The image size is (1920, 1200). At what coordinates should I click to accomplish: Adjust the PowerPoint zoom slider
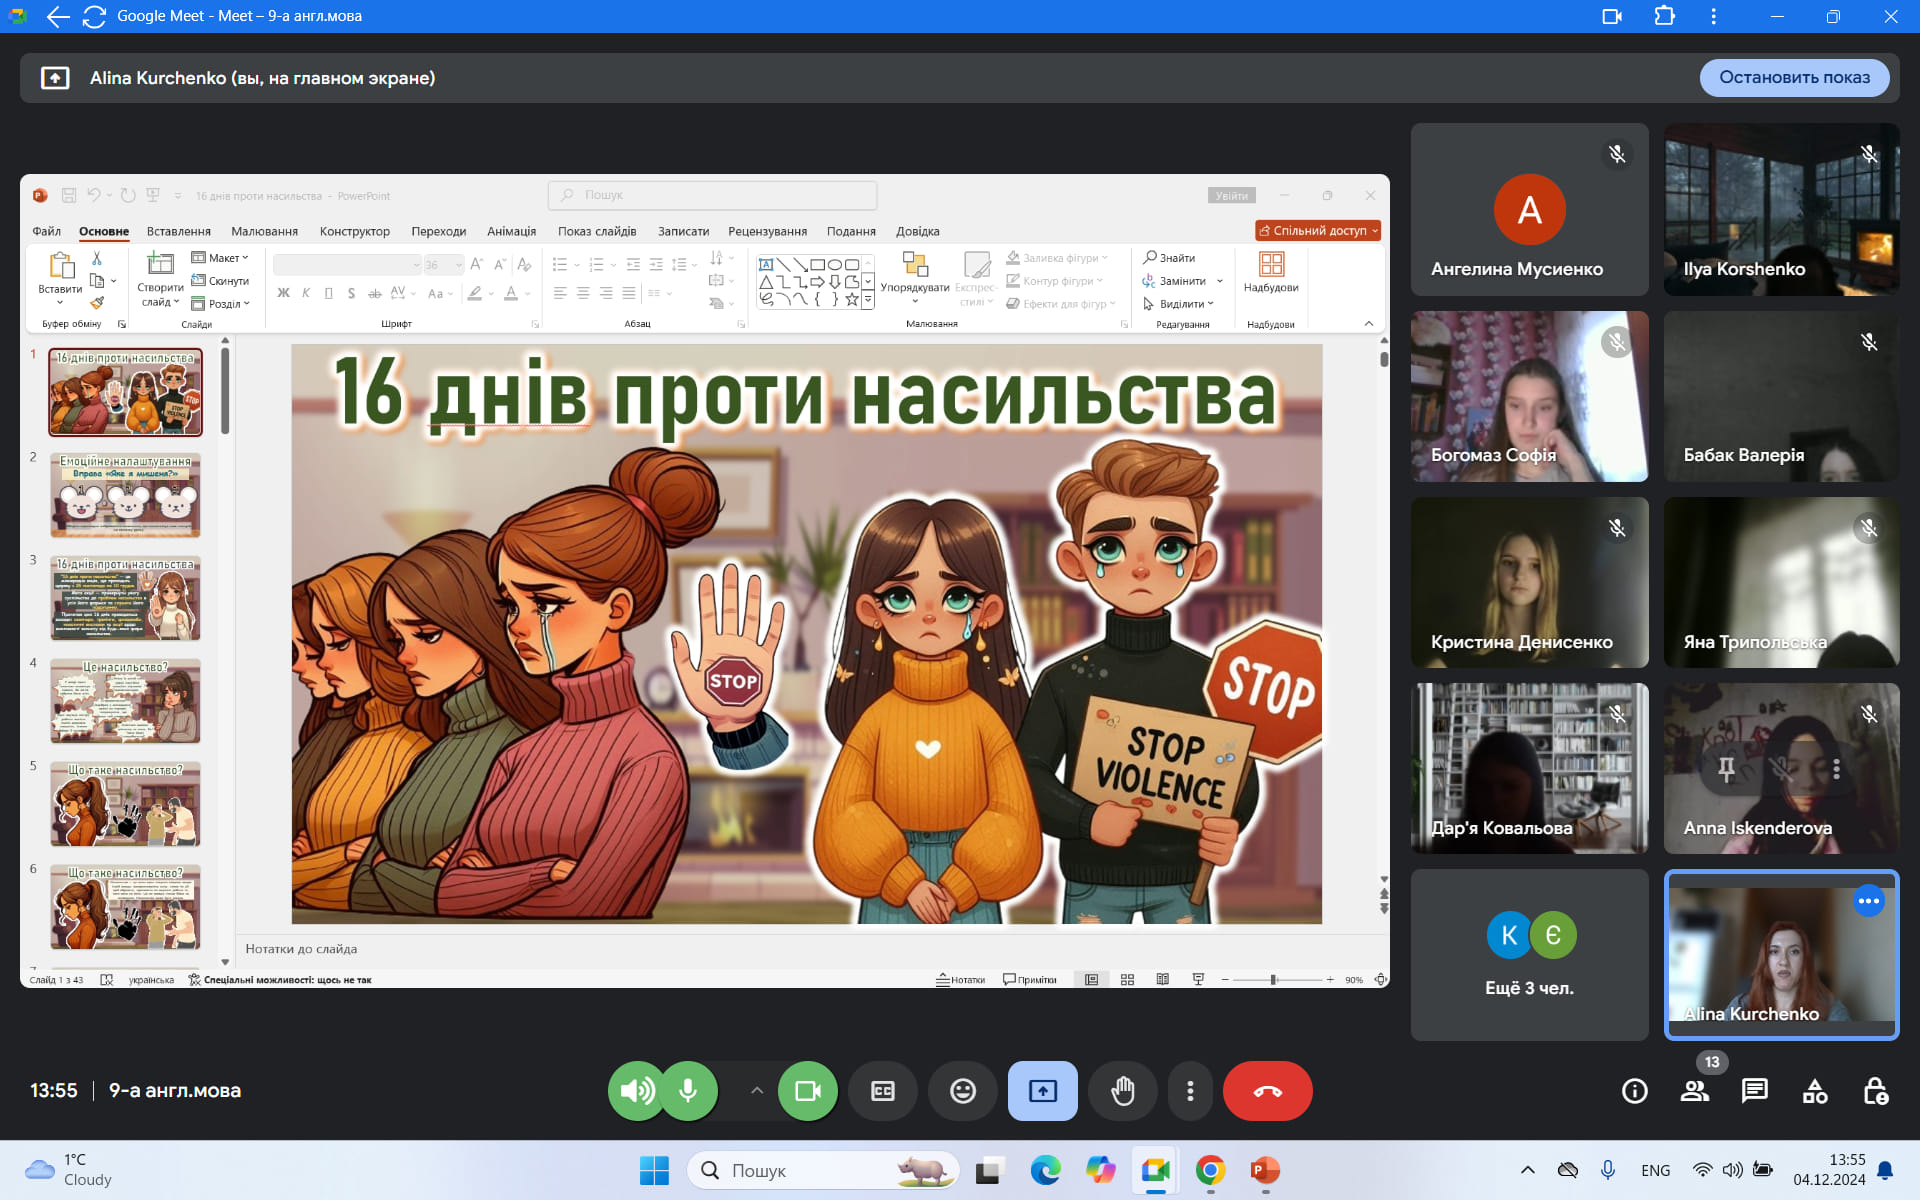pyautogui.click(x=1273, y=980)
